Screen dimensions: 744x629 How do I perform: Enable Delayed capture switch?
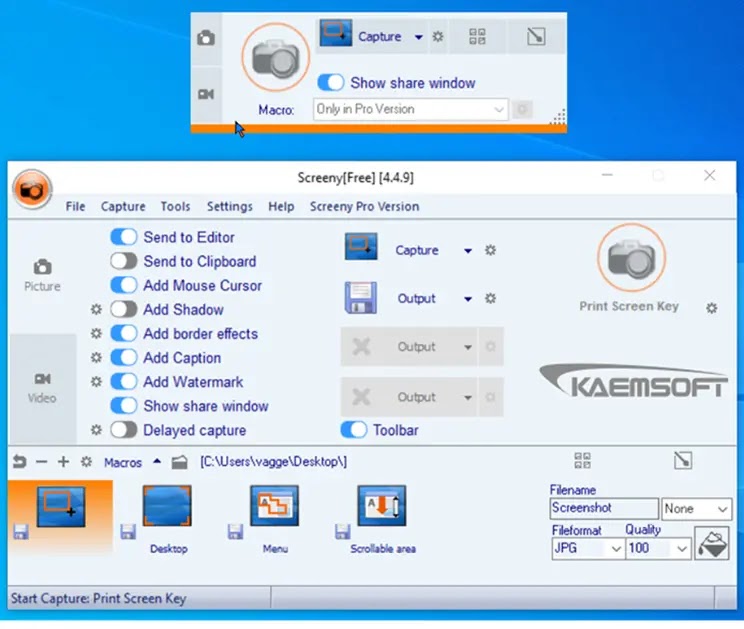point(124,430)
